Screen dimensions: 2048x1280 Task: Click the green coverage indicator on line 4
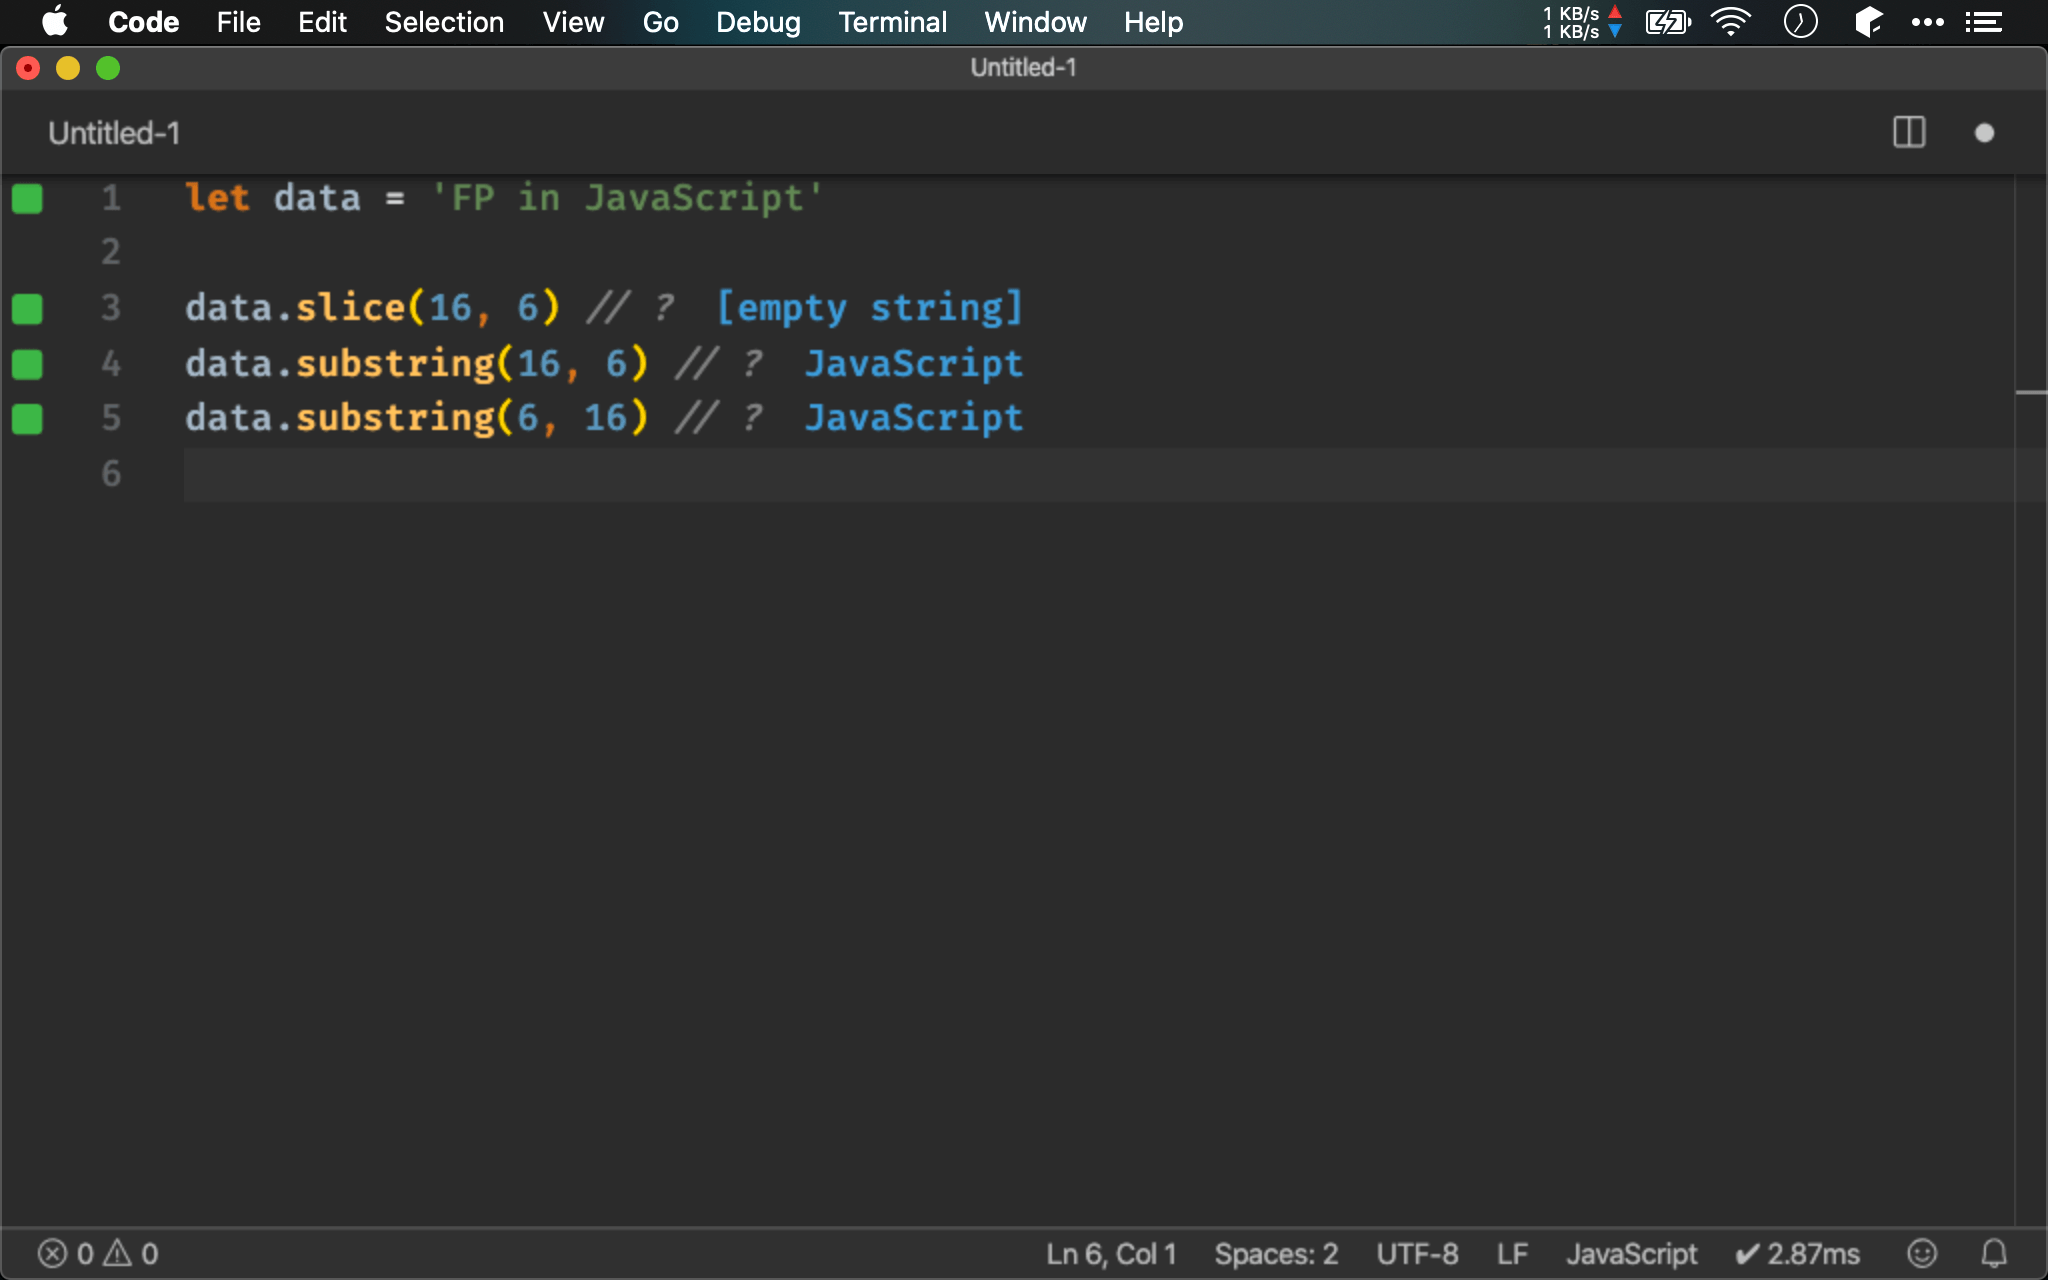(27, 365)
